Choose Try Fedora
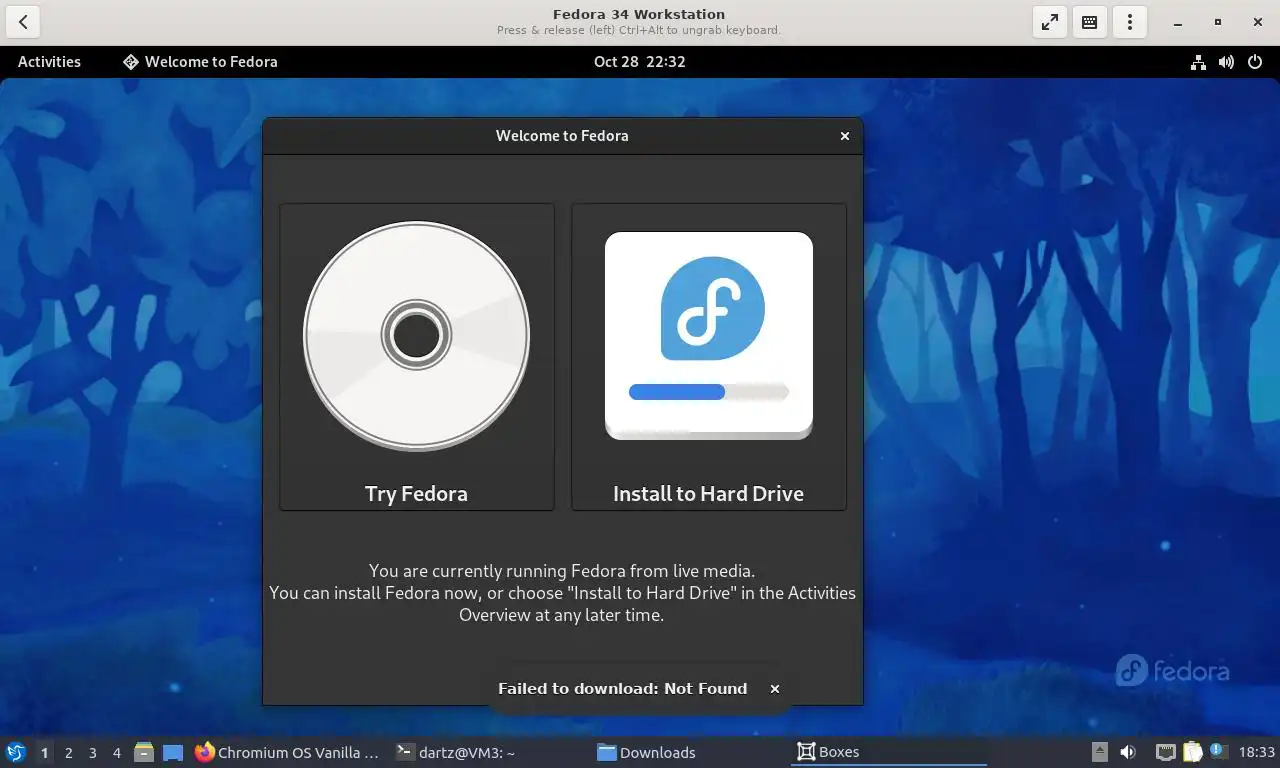 click(417, 357)
